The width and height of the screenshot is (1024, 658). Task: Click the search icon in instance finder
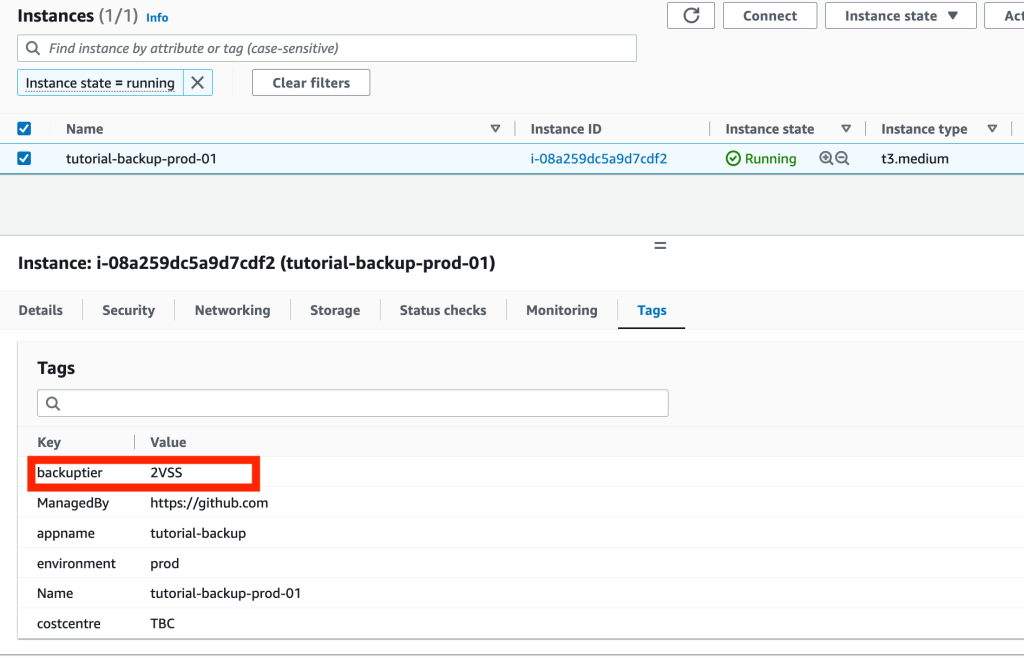(x=33, y=48)
